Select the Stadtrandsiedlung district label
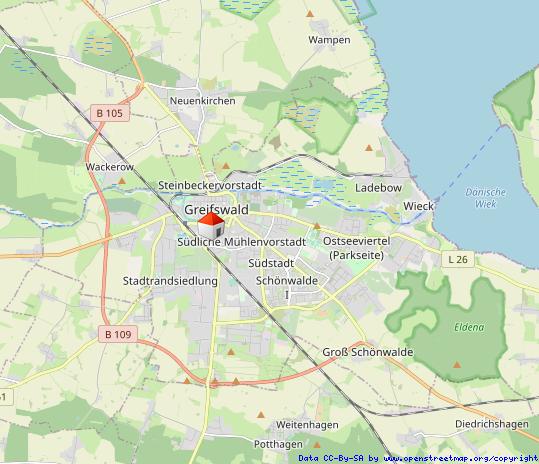Screen dimensions: 539x464 click(170, 281)
